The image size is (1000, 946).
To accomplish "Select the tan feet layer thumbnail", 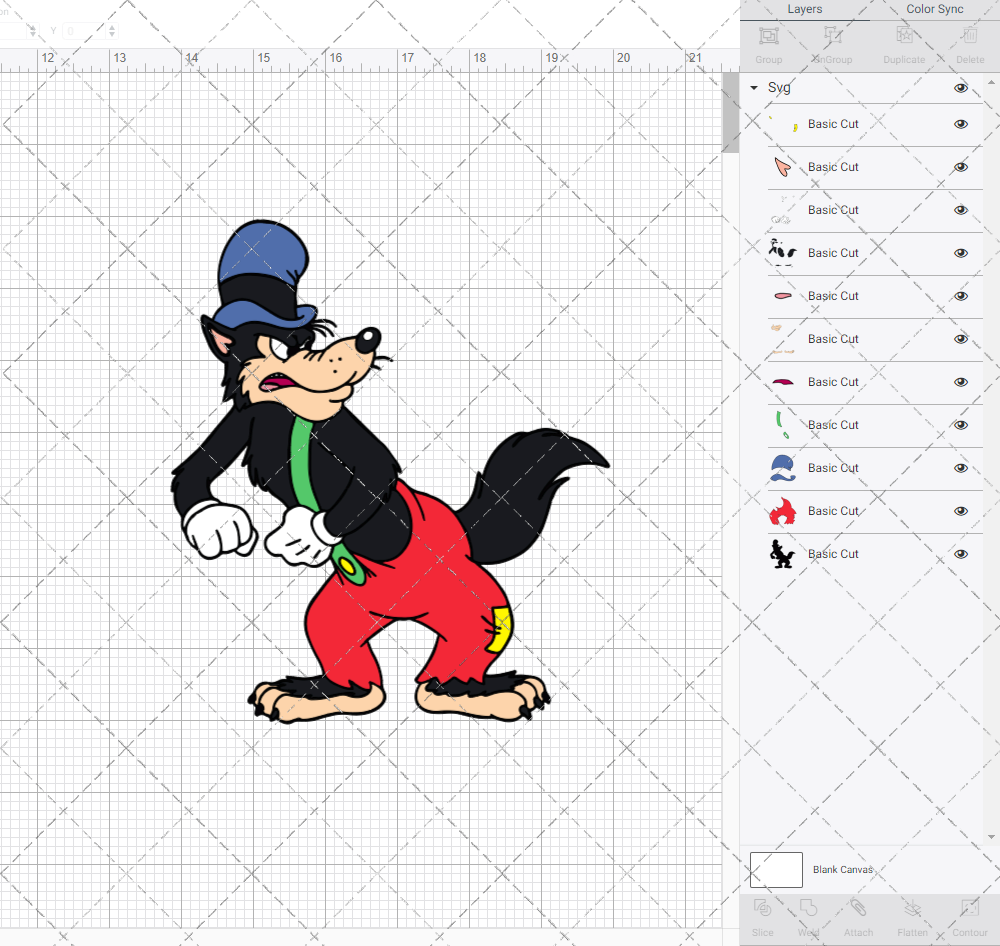I will click(783, 339).
